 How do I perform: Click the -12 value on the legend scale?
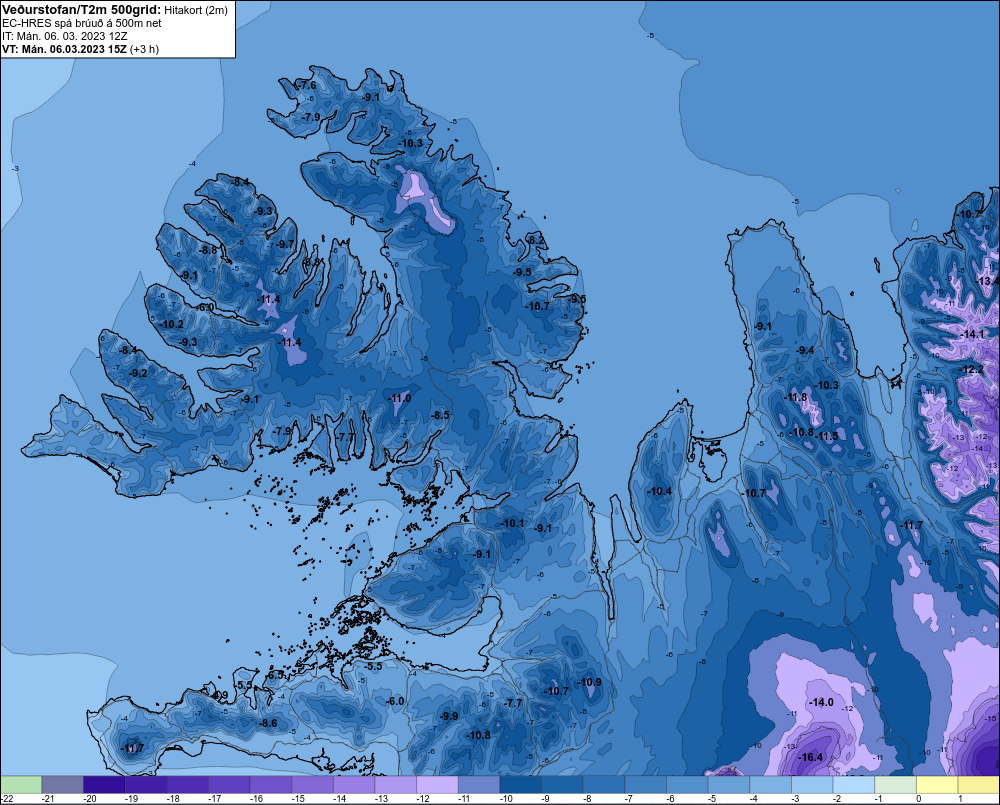tap(423, 799)
